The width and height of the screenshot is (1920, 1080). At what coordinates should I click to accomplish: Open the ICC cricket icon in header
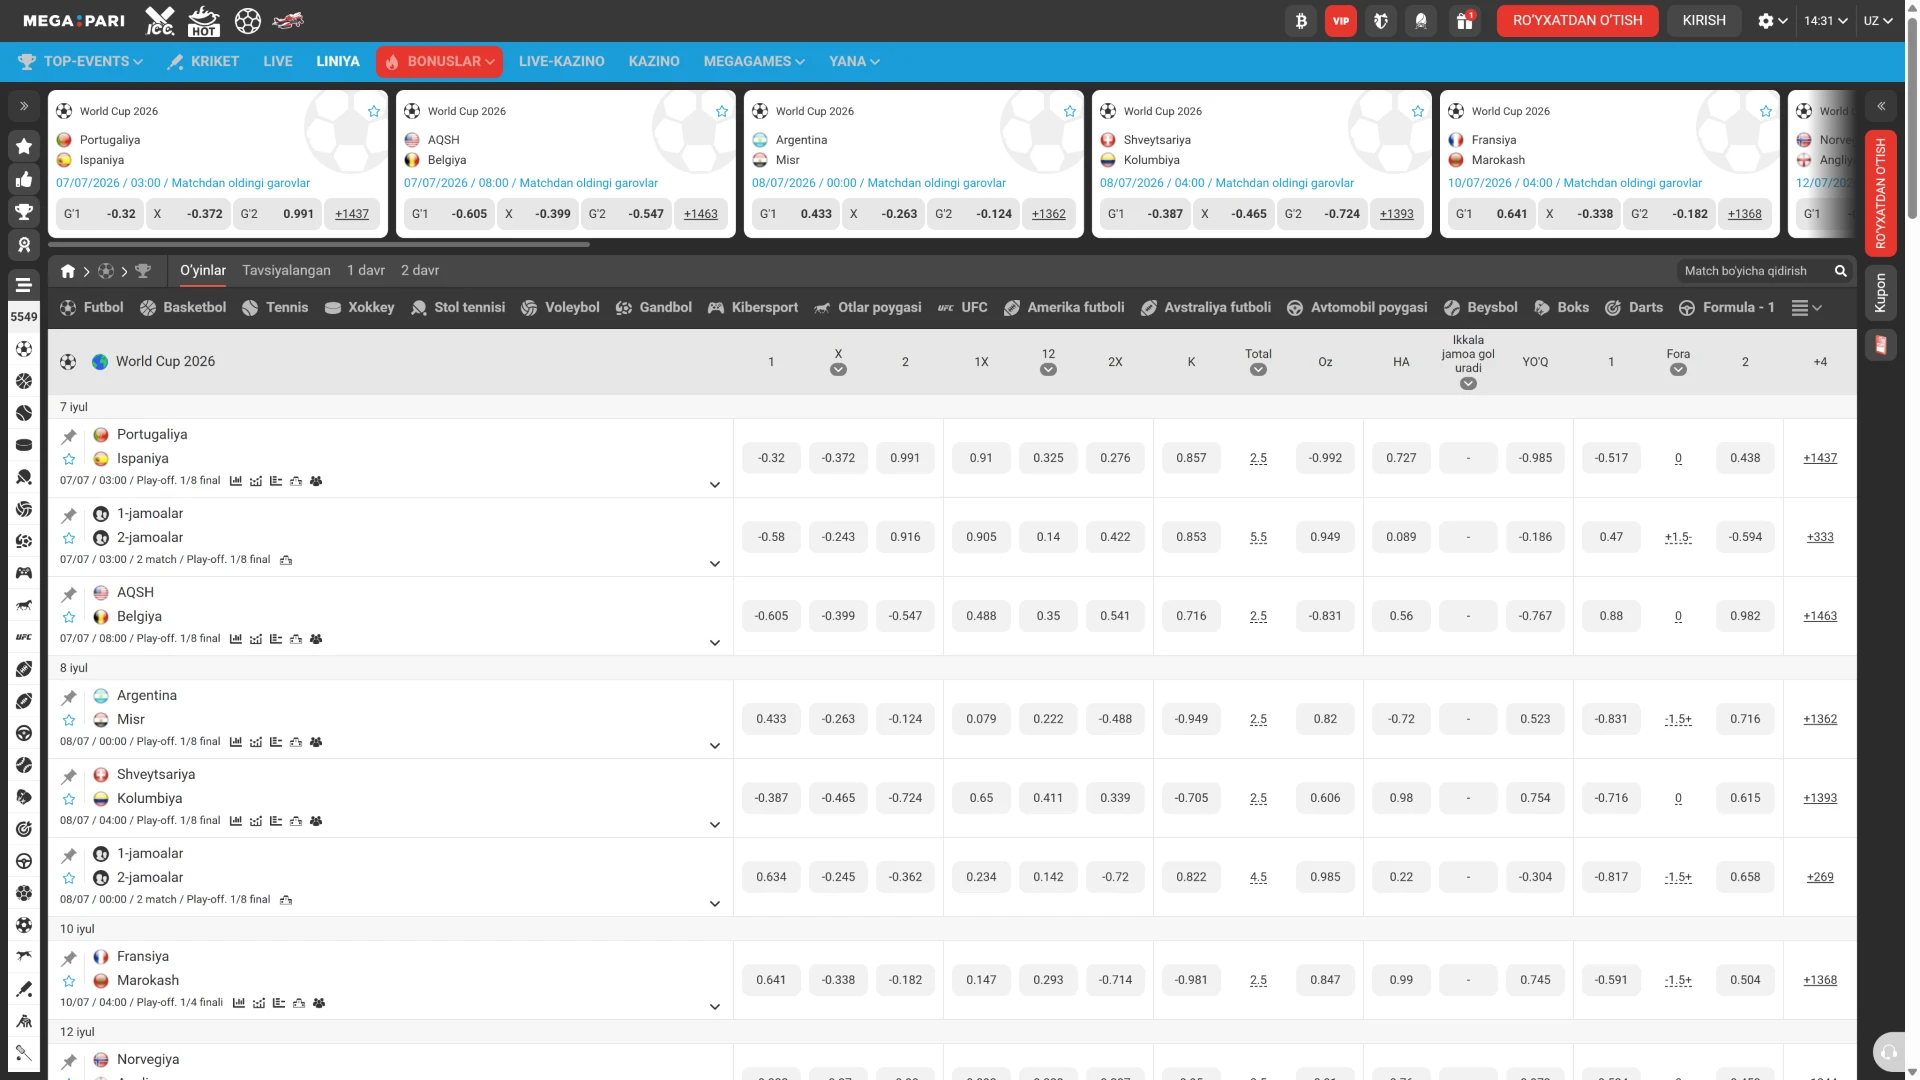point(160,20)
